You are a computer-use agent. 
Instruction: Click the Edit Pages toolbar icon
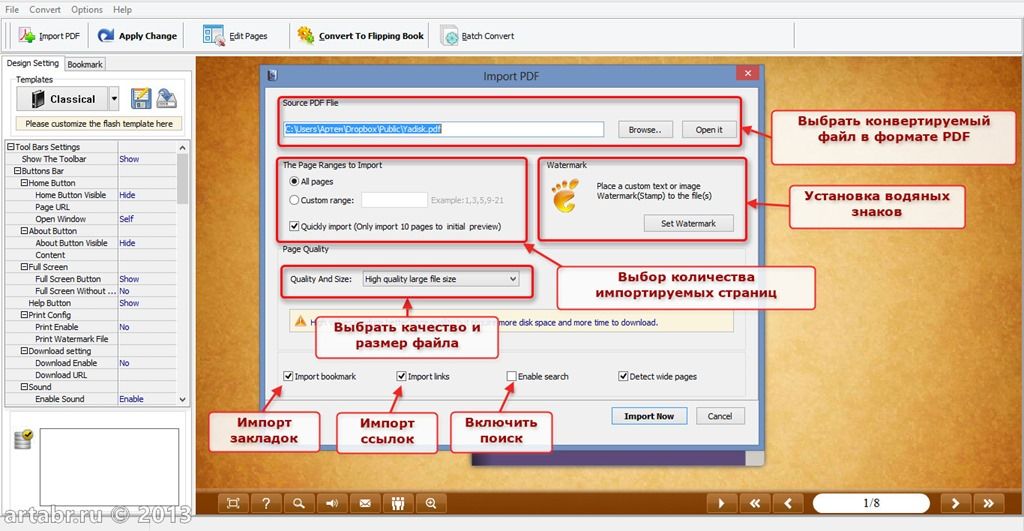213,36
